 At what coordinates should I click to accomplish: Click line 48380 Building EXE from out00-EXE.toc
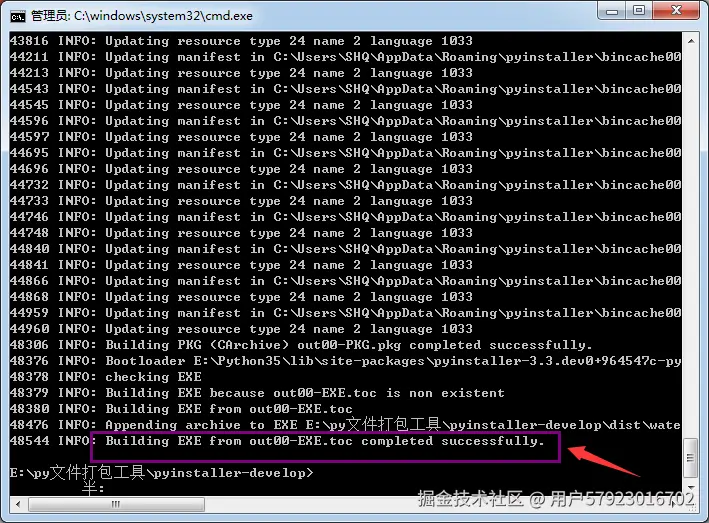(181, 409)
